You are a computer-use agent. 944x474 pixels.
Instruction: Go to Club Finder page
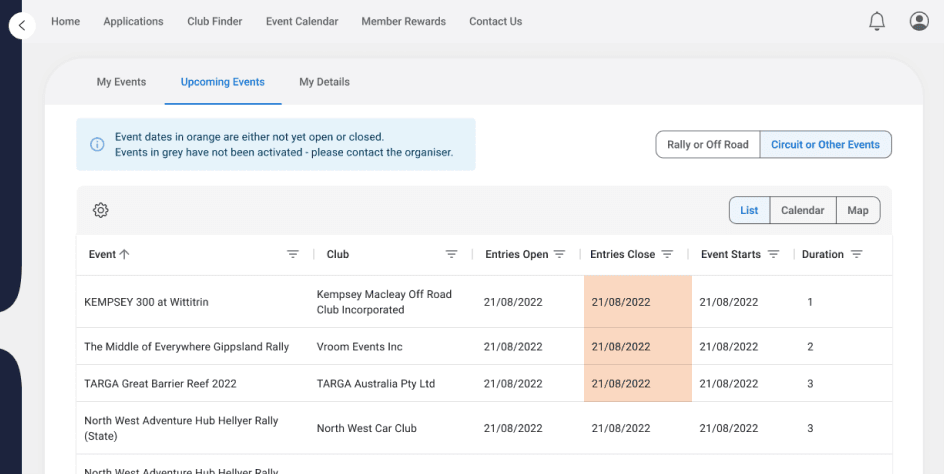click(x=214, y=21)
